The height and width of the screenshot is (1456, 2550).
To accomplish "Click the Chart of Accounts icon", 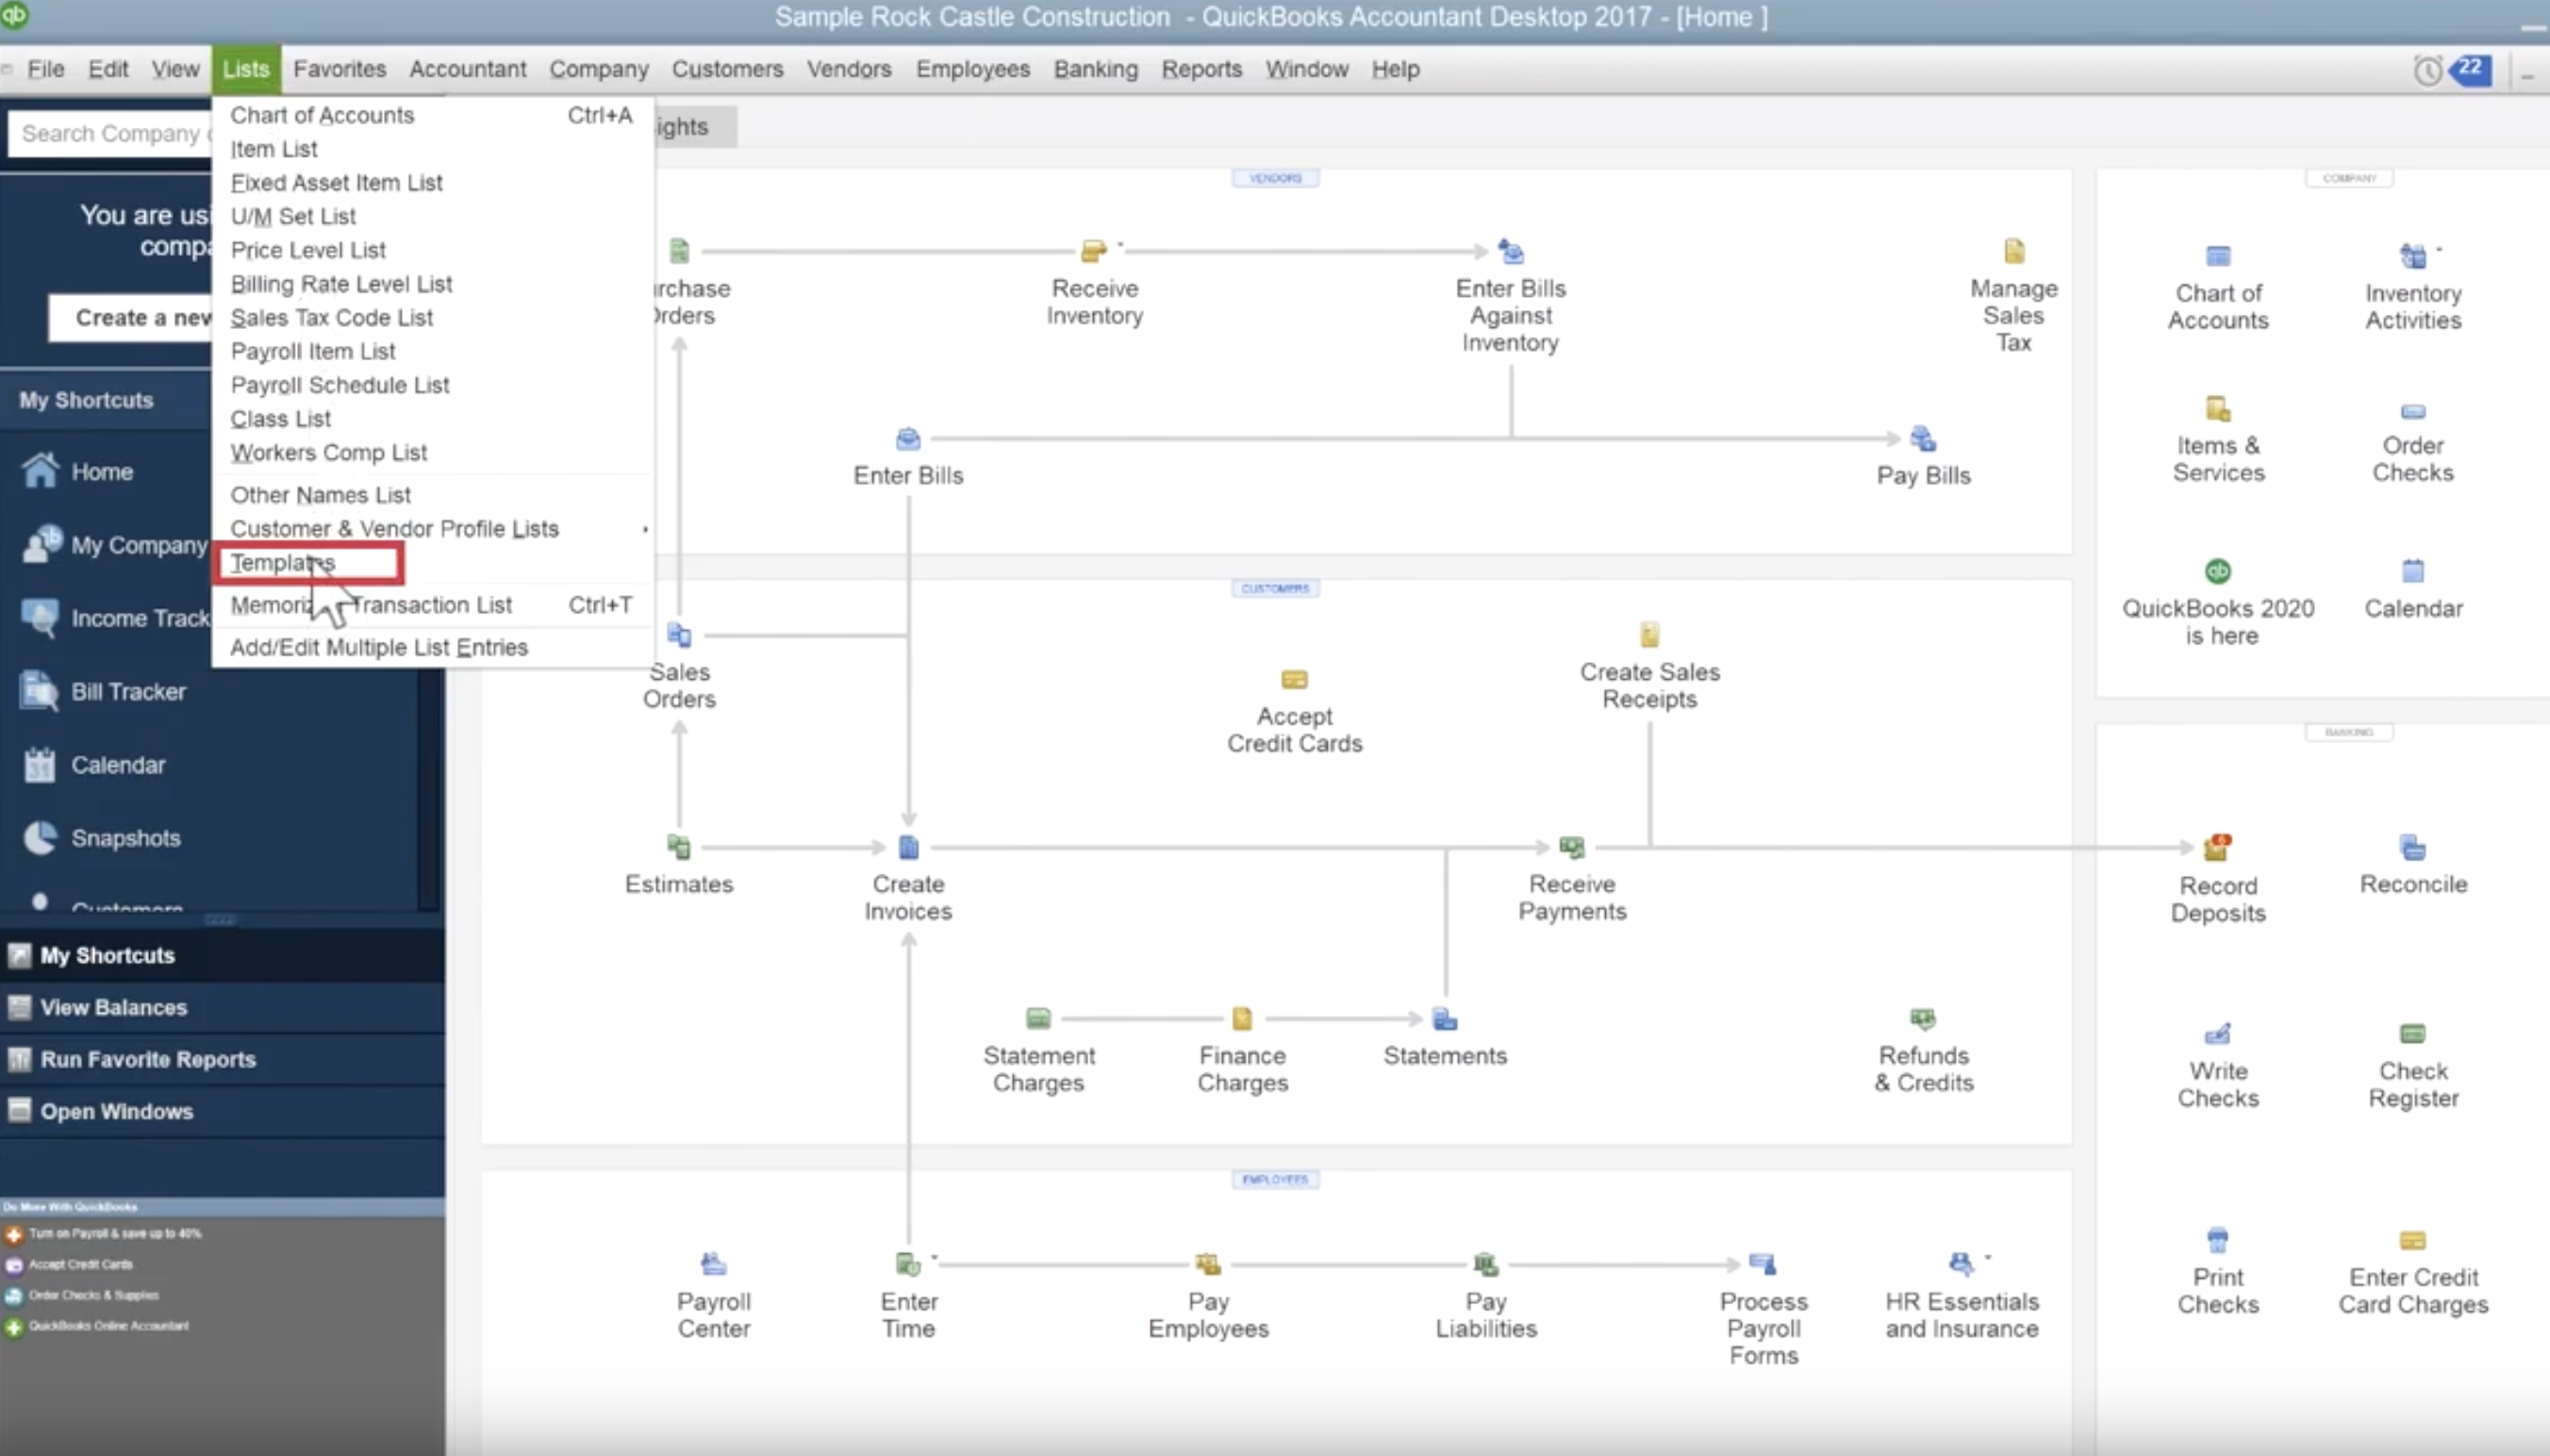I will coord(2217,254).
